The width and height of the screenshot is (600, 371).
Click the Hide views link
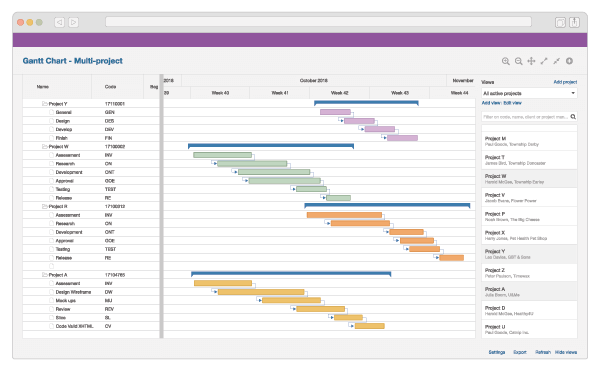566,352
